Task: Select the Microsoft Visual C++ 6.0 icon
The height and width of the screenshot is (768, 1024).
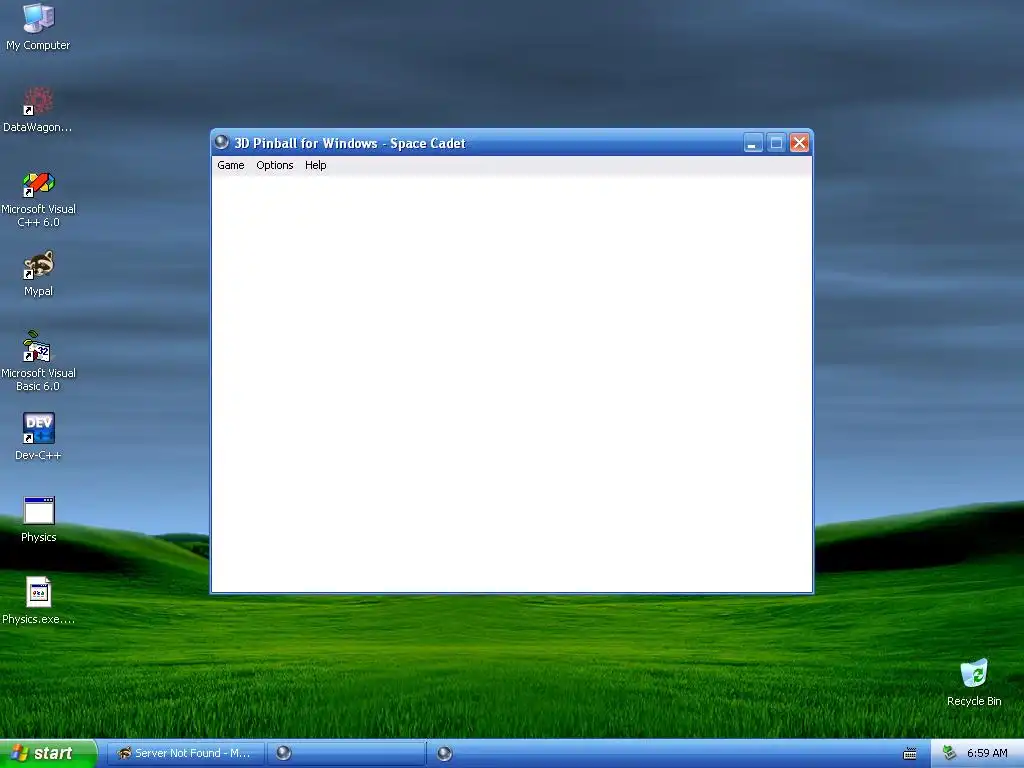Action: click(x=38, y=199)
